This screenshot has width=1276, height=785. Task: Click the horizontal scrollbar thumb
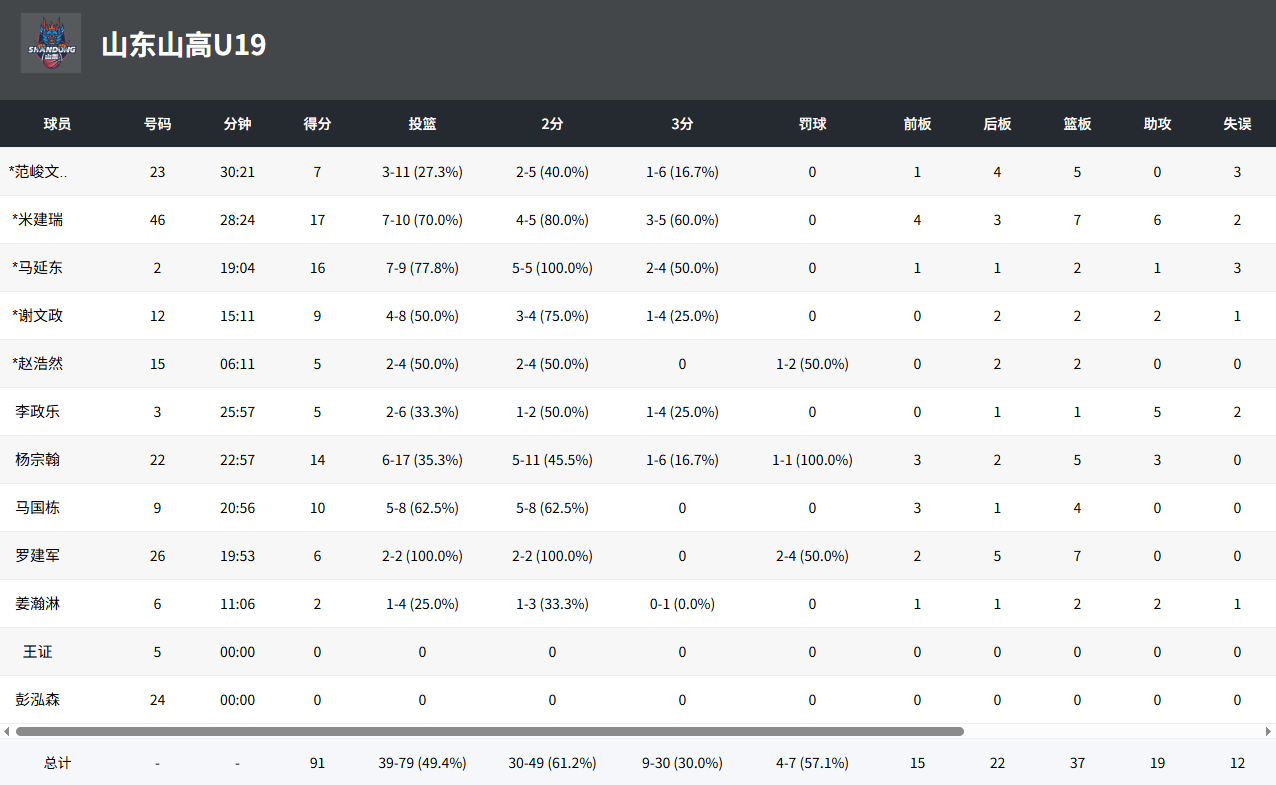[489, 731]
